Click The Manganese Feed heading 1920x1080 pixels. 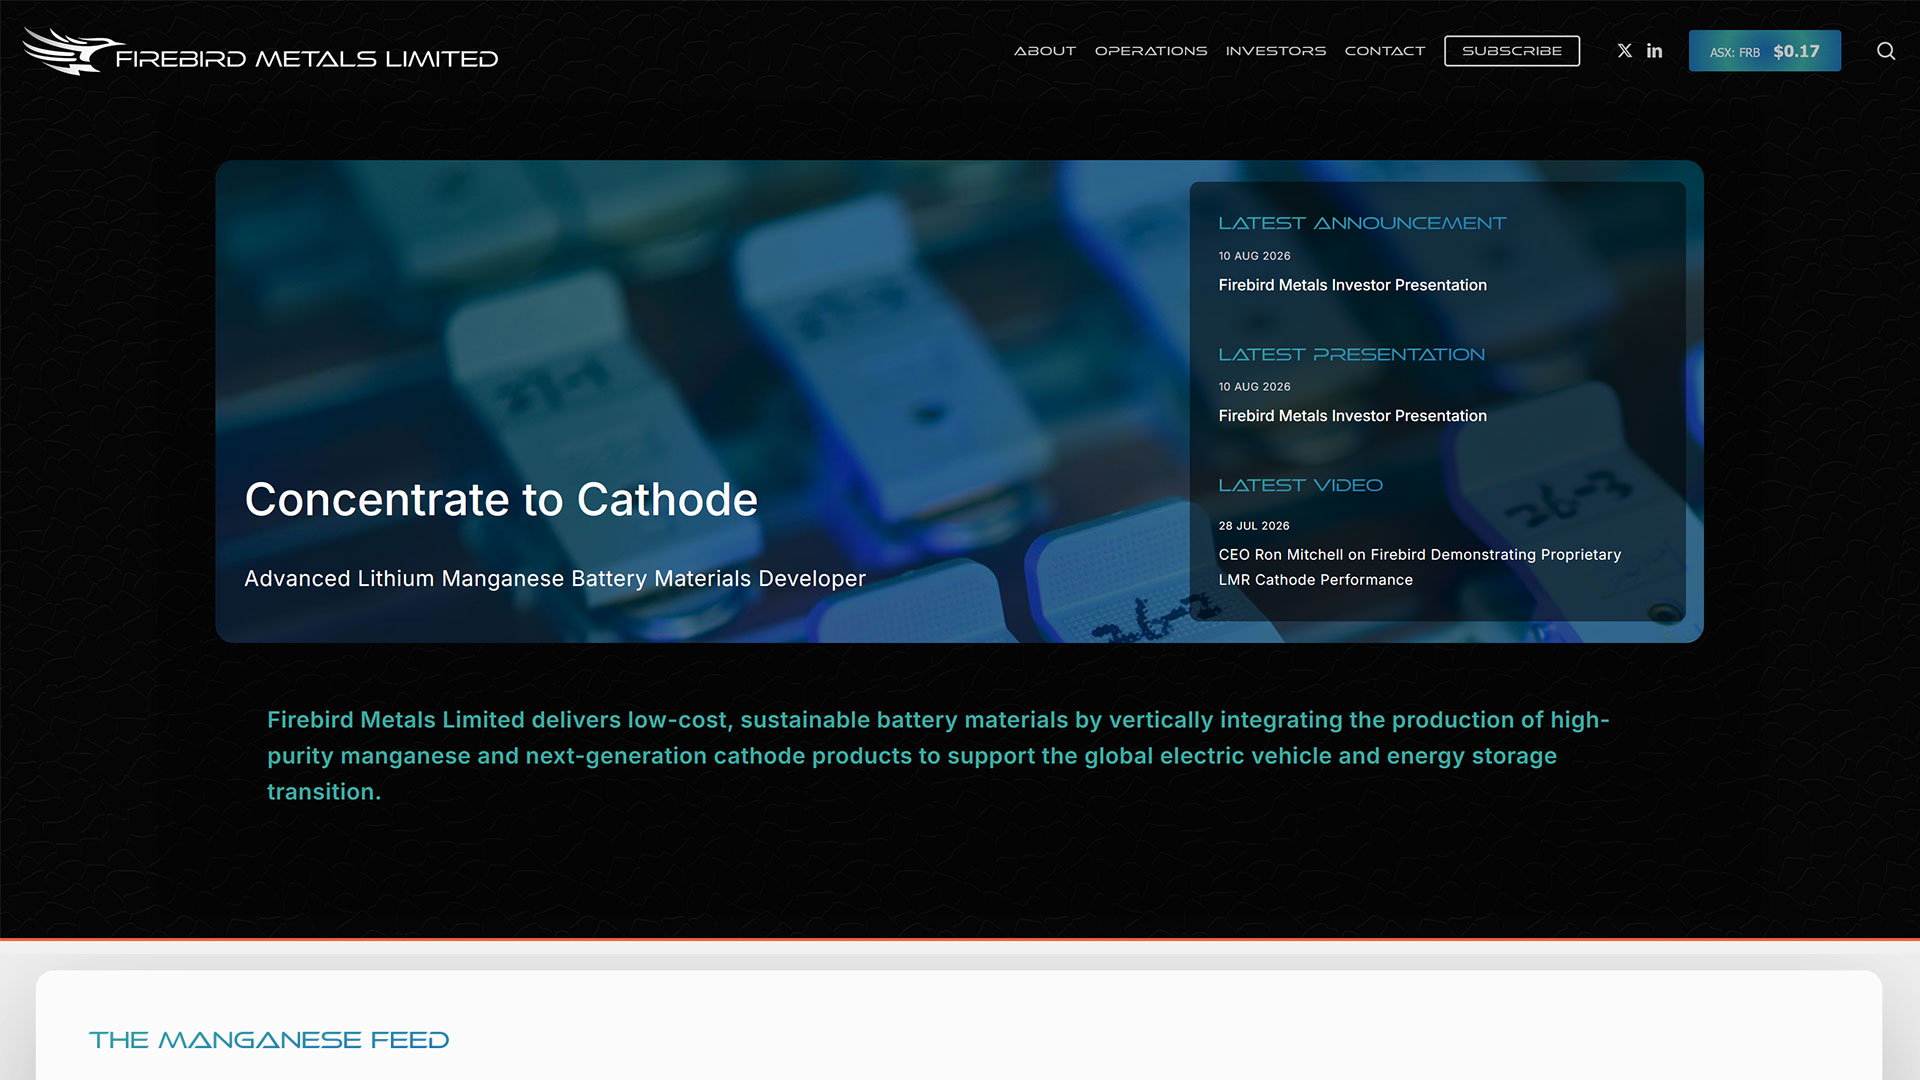[x=269, y=1040]
